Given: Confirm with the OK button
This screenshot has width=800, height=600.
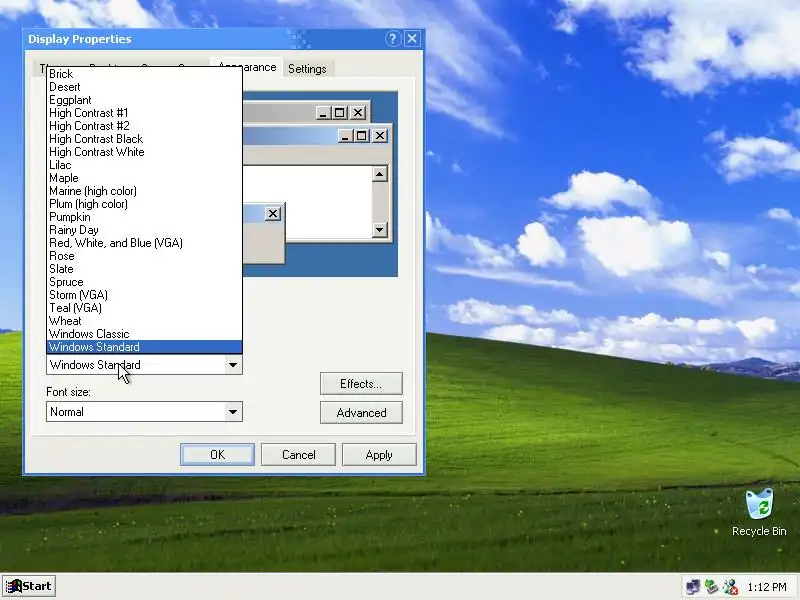Looking at the screenshot, I should (217, 455).
